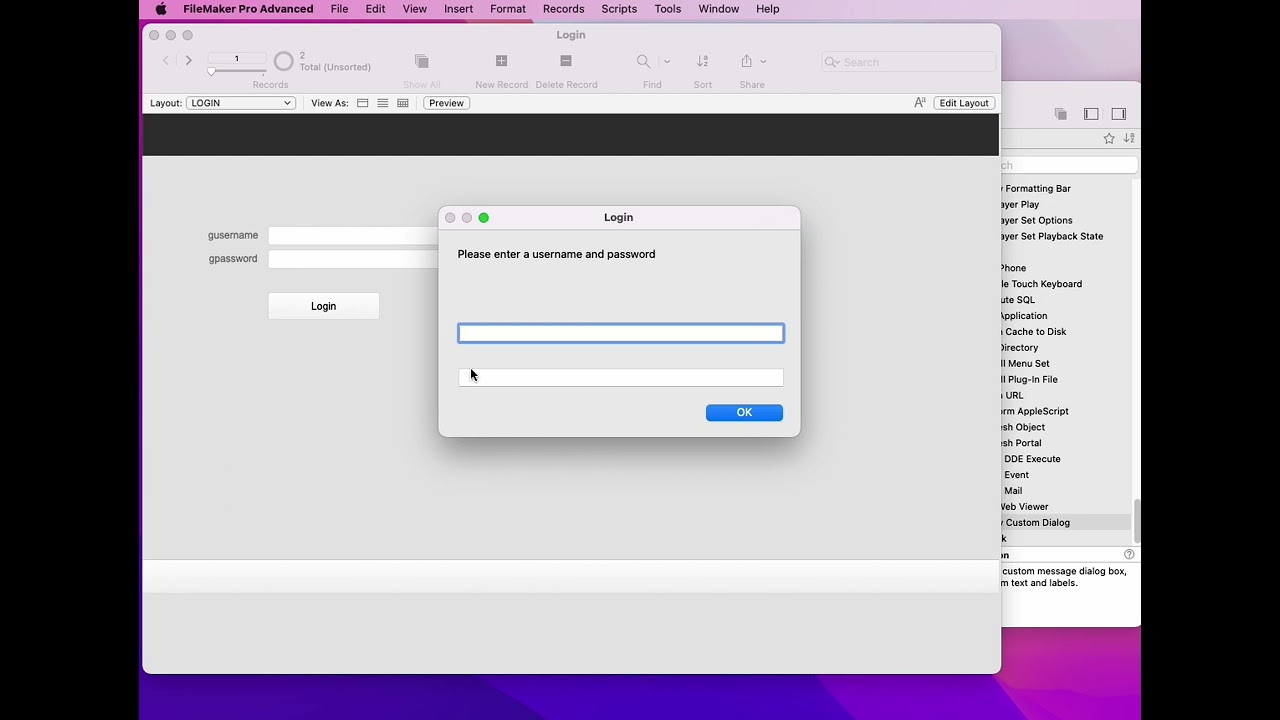The height and width of the screenshot is (720, 1280).
Task: Toggle right pane icon in script workspace
Action: (1119, 114)
